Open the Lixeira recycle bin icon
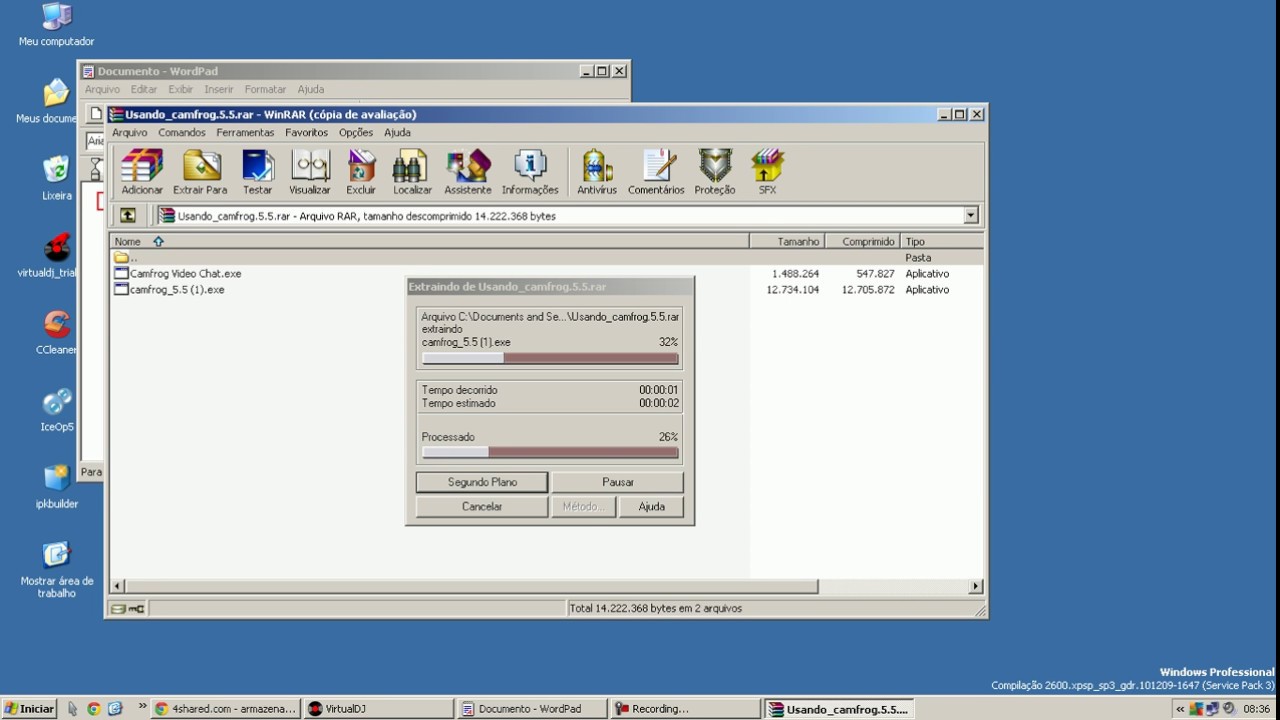 [x=56, y=178]
